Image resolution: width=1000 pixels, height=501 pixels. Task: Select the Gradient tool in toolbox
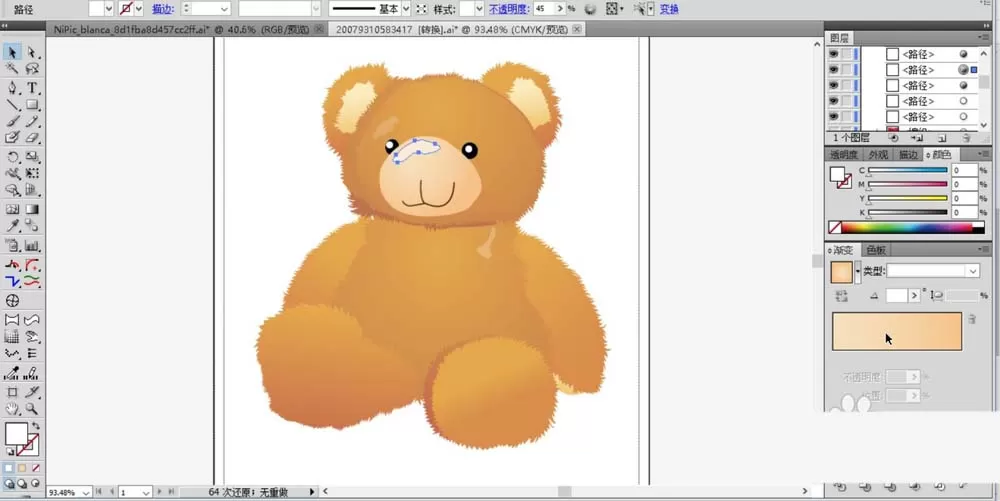tap(32, 209)
